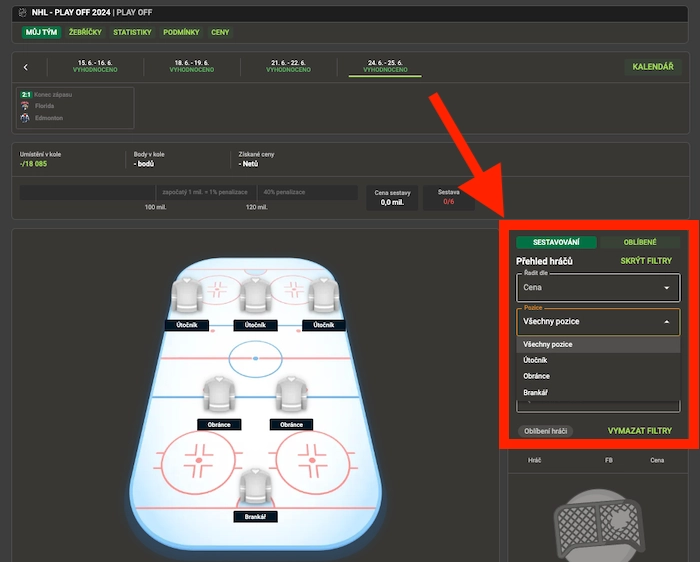The height and width of the screenshot is (562, 700).
Task: Switch to the Oblíbené player list
Action: click(x=640, y=242)
